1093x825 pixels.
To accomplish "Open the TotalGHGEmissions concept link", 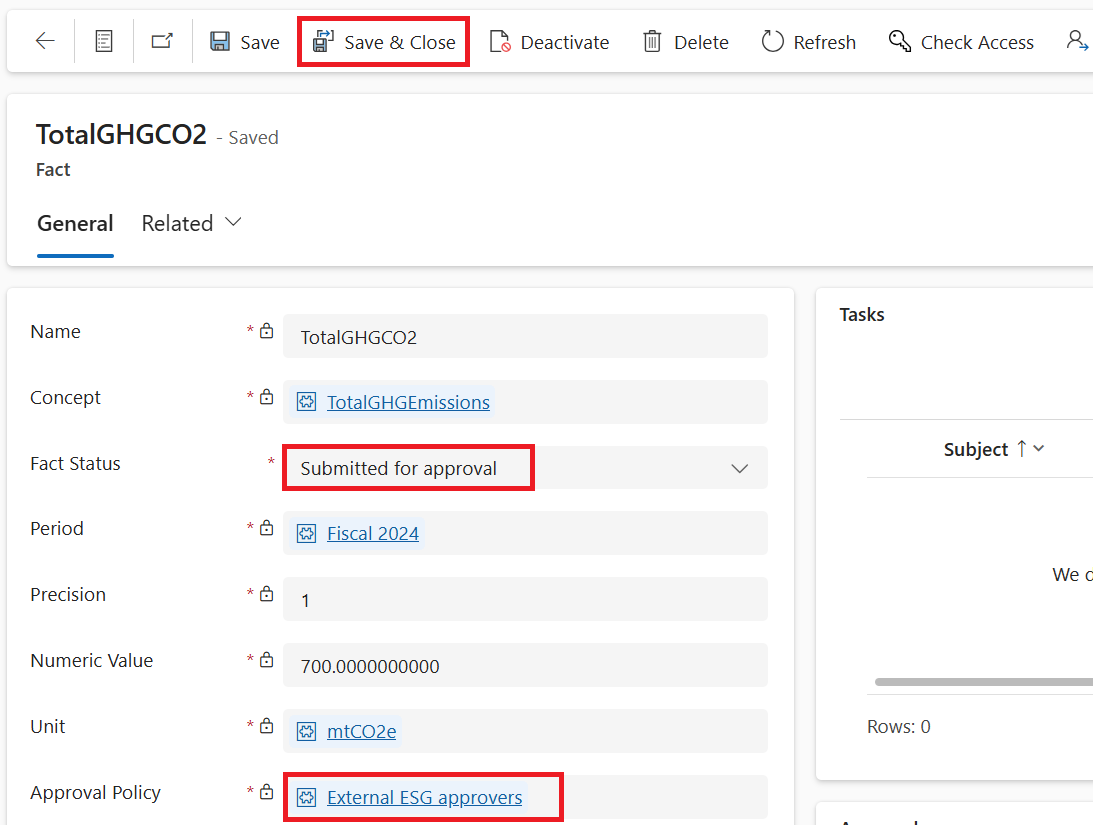I will pyautogui.click(x=408, y=402).
